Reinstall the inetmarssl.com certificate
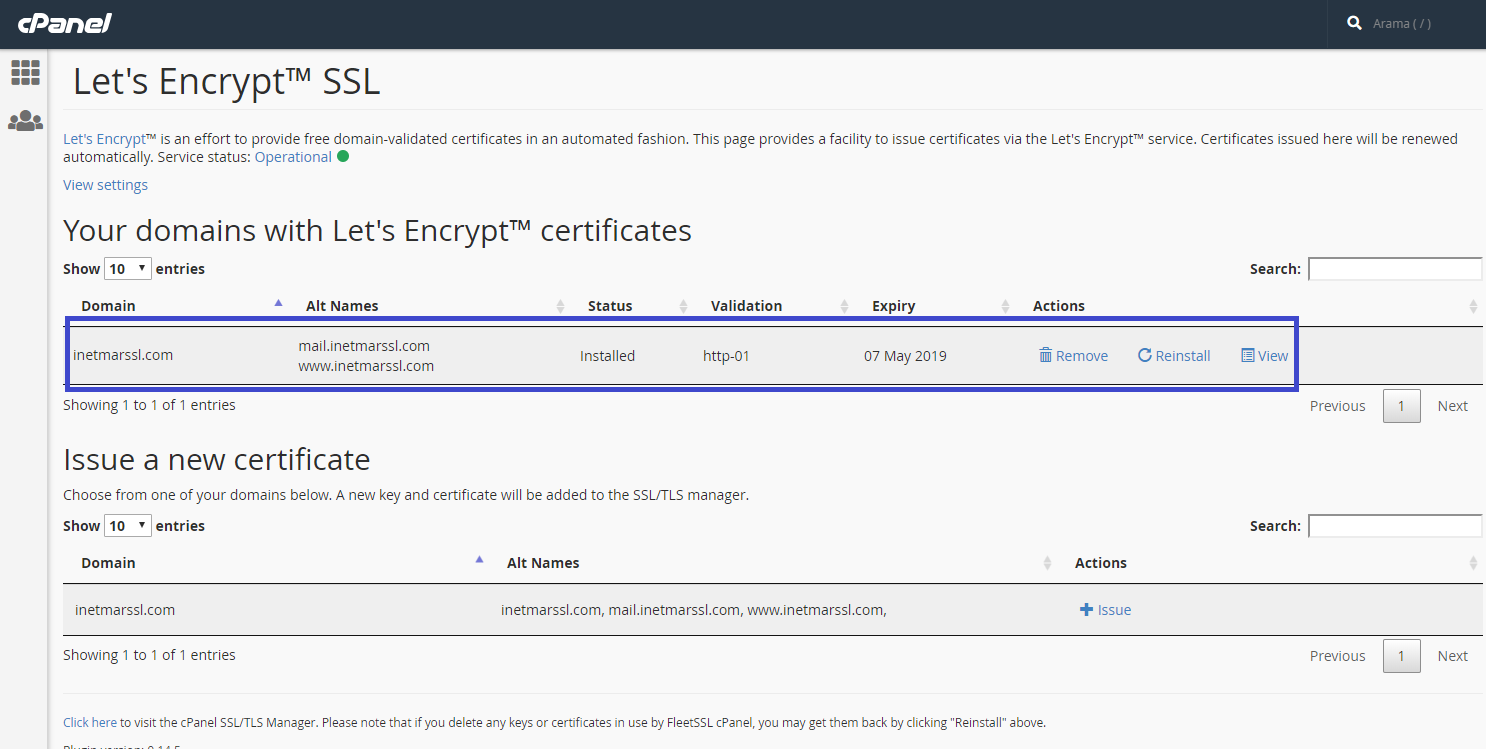Image resolution: width=1486 pixels, height=749 pixels. click(1174, 356)
